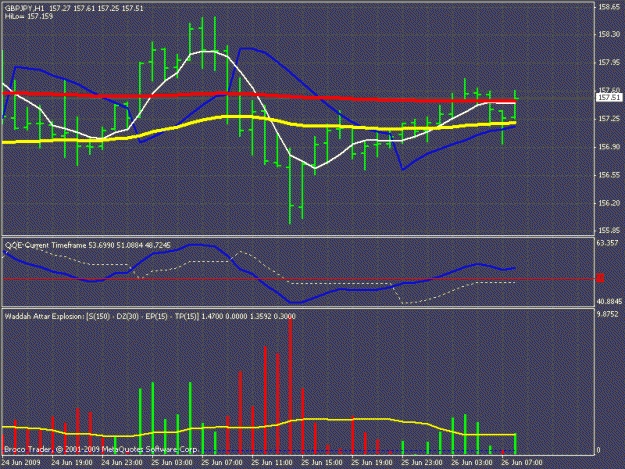Click the 25 Jun 19:00 time label
This screenshot has width=625, height=469.
click(x=371, y=463)
